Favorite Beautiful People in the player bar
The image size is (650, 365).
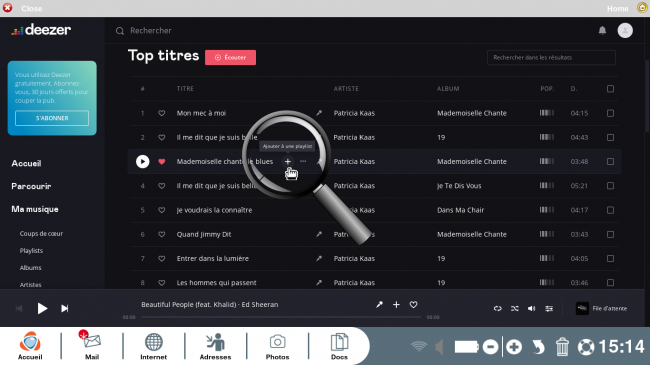click(x=413, y=304)
